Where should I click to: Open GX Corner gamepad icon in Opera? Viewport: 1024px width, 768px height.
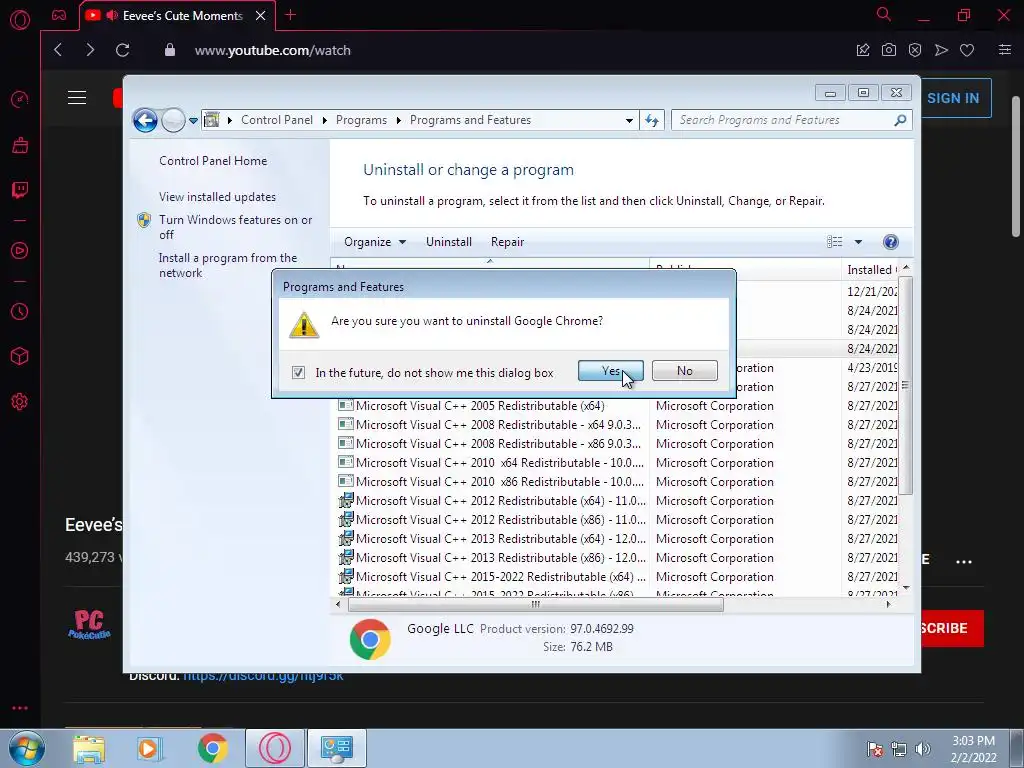(x=59, y=15)
